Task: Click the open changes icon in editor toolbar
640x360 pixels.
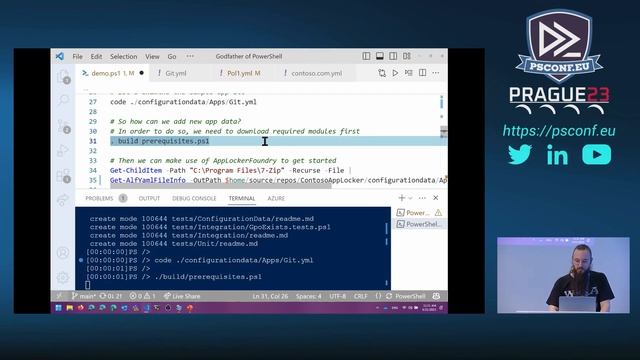Action: [x=382, y=73]
